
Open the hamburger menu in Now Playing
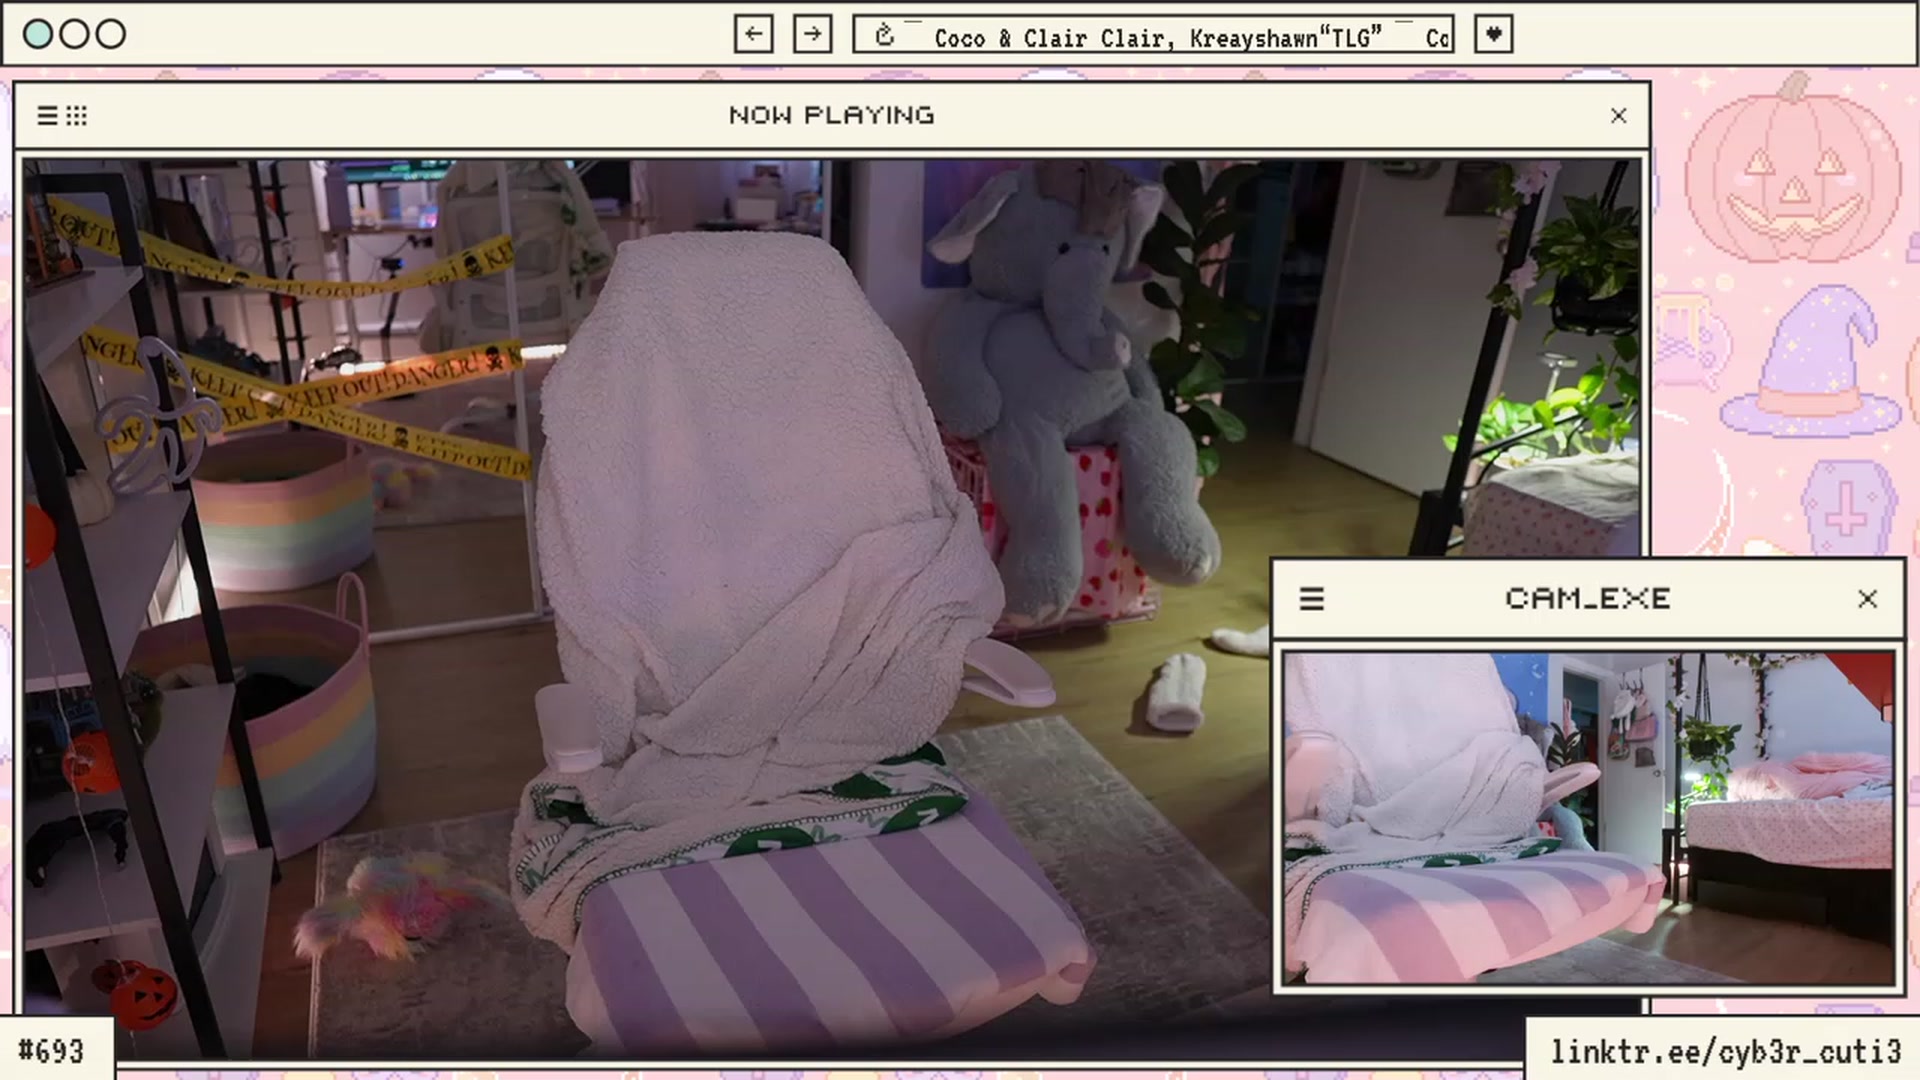click(x=47, y=116)
